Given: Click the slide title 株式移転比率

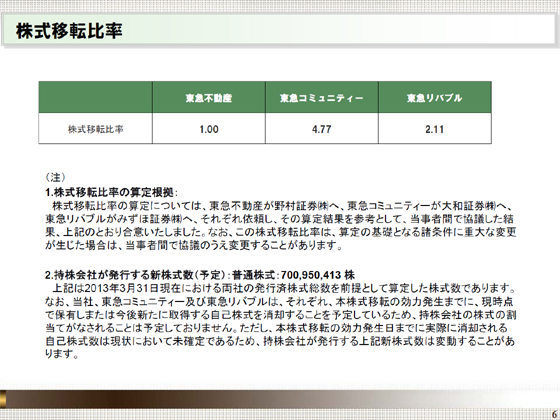Looking at the screenshot, I should tap(69, 31).
